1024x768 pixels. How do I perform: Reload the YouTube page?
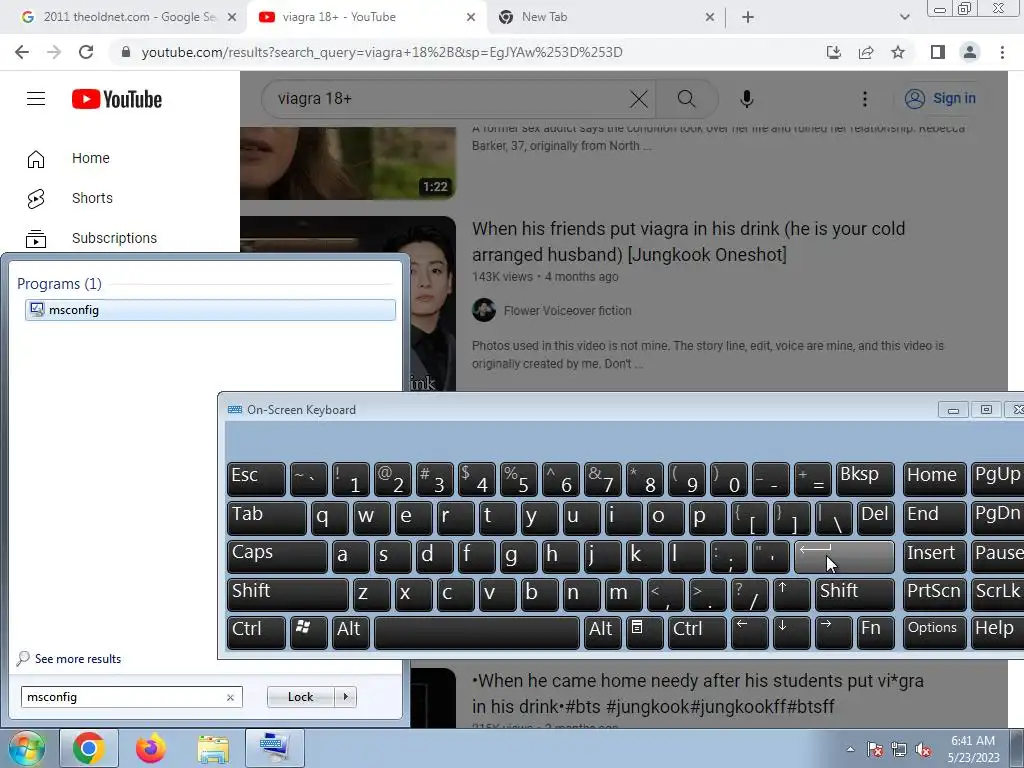[x=86, y=52]
